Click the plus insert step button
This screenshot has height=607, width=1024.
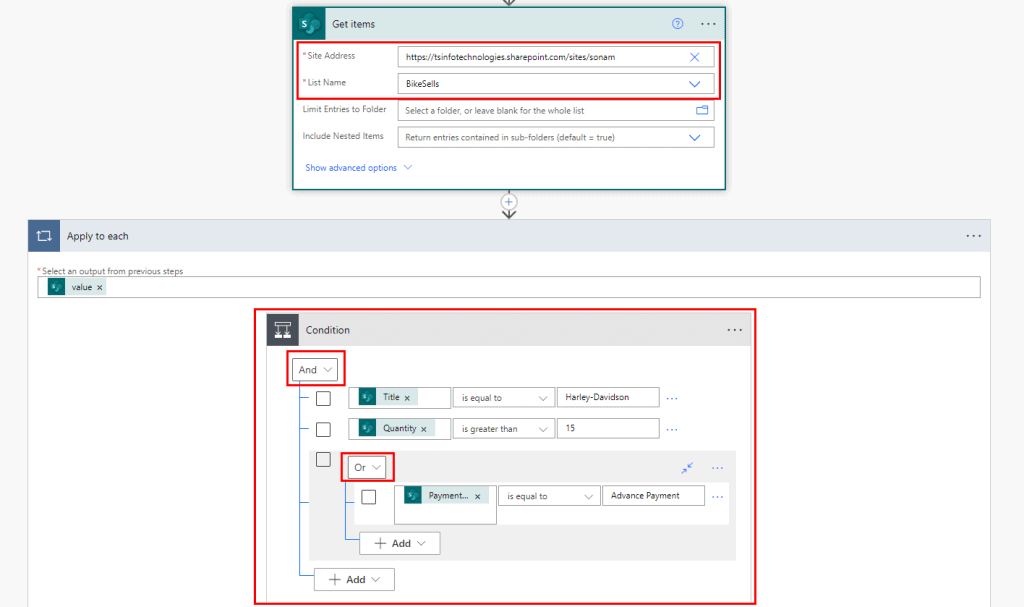pos(509,202)
